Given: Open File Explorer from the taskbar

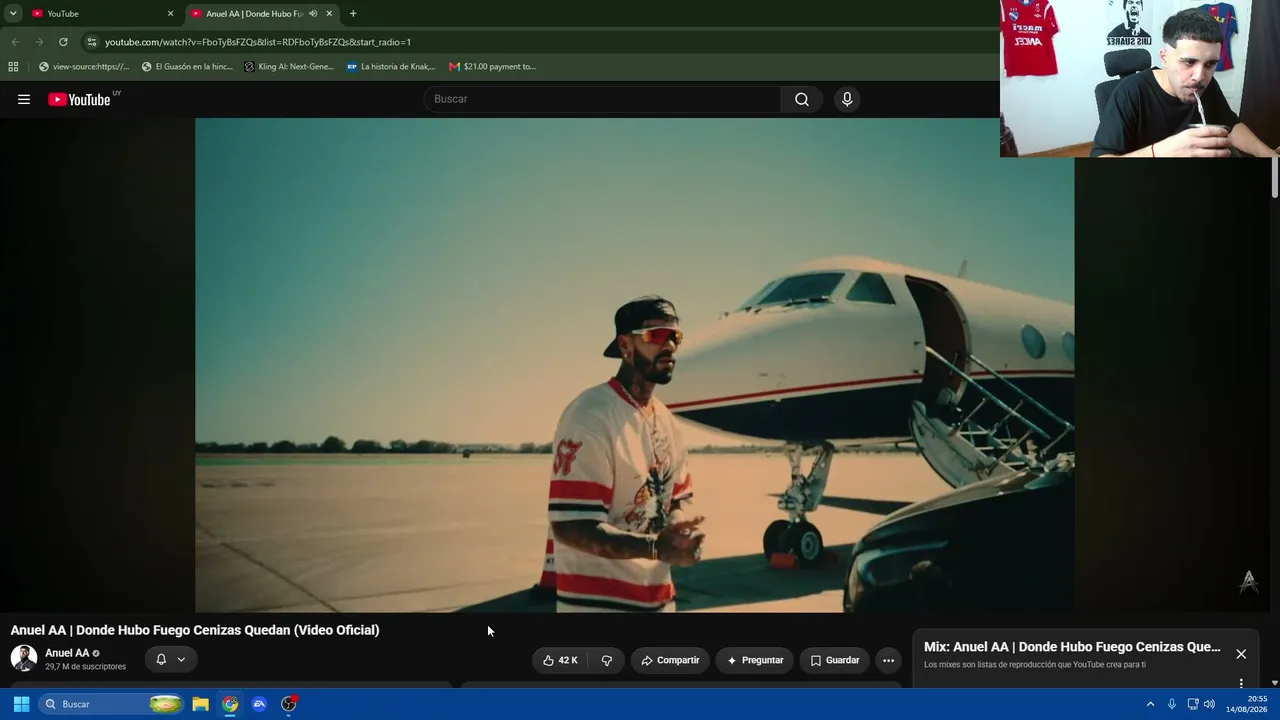Looking at the screenshot, I should 200,704.
